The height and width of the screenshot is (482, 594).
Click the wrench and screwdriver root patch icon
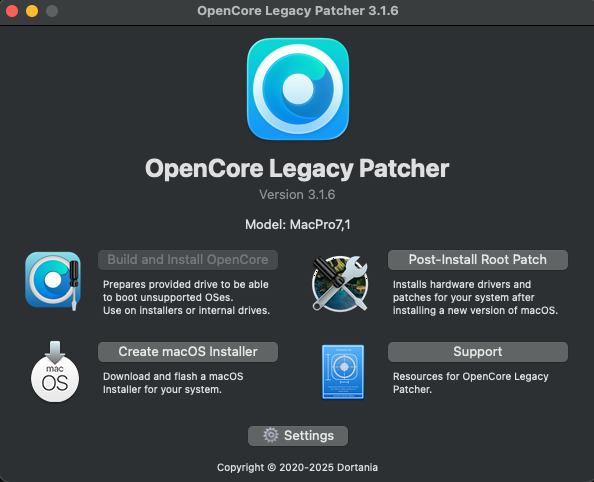tap(340, 283)
